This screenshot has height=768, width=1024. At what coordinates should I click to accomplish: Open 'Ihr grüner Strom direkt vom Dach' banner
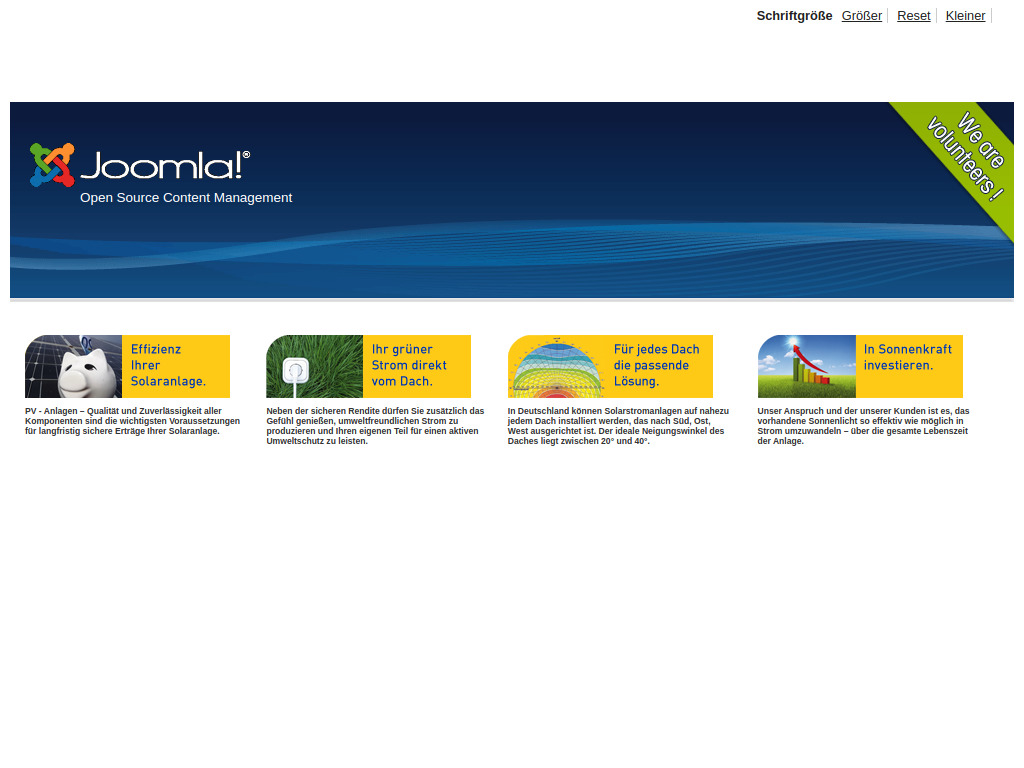416,366
